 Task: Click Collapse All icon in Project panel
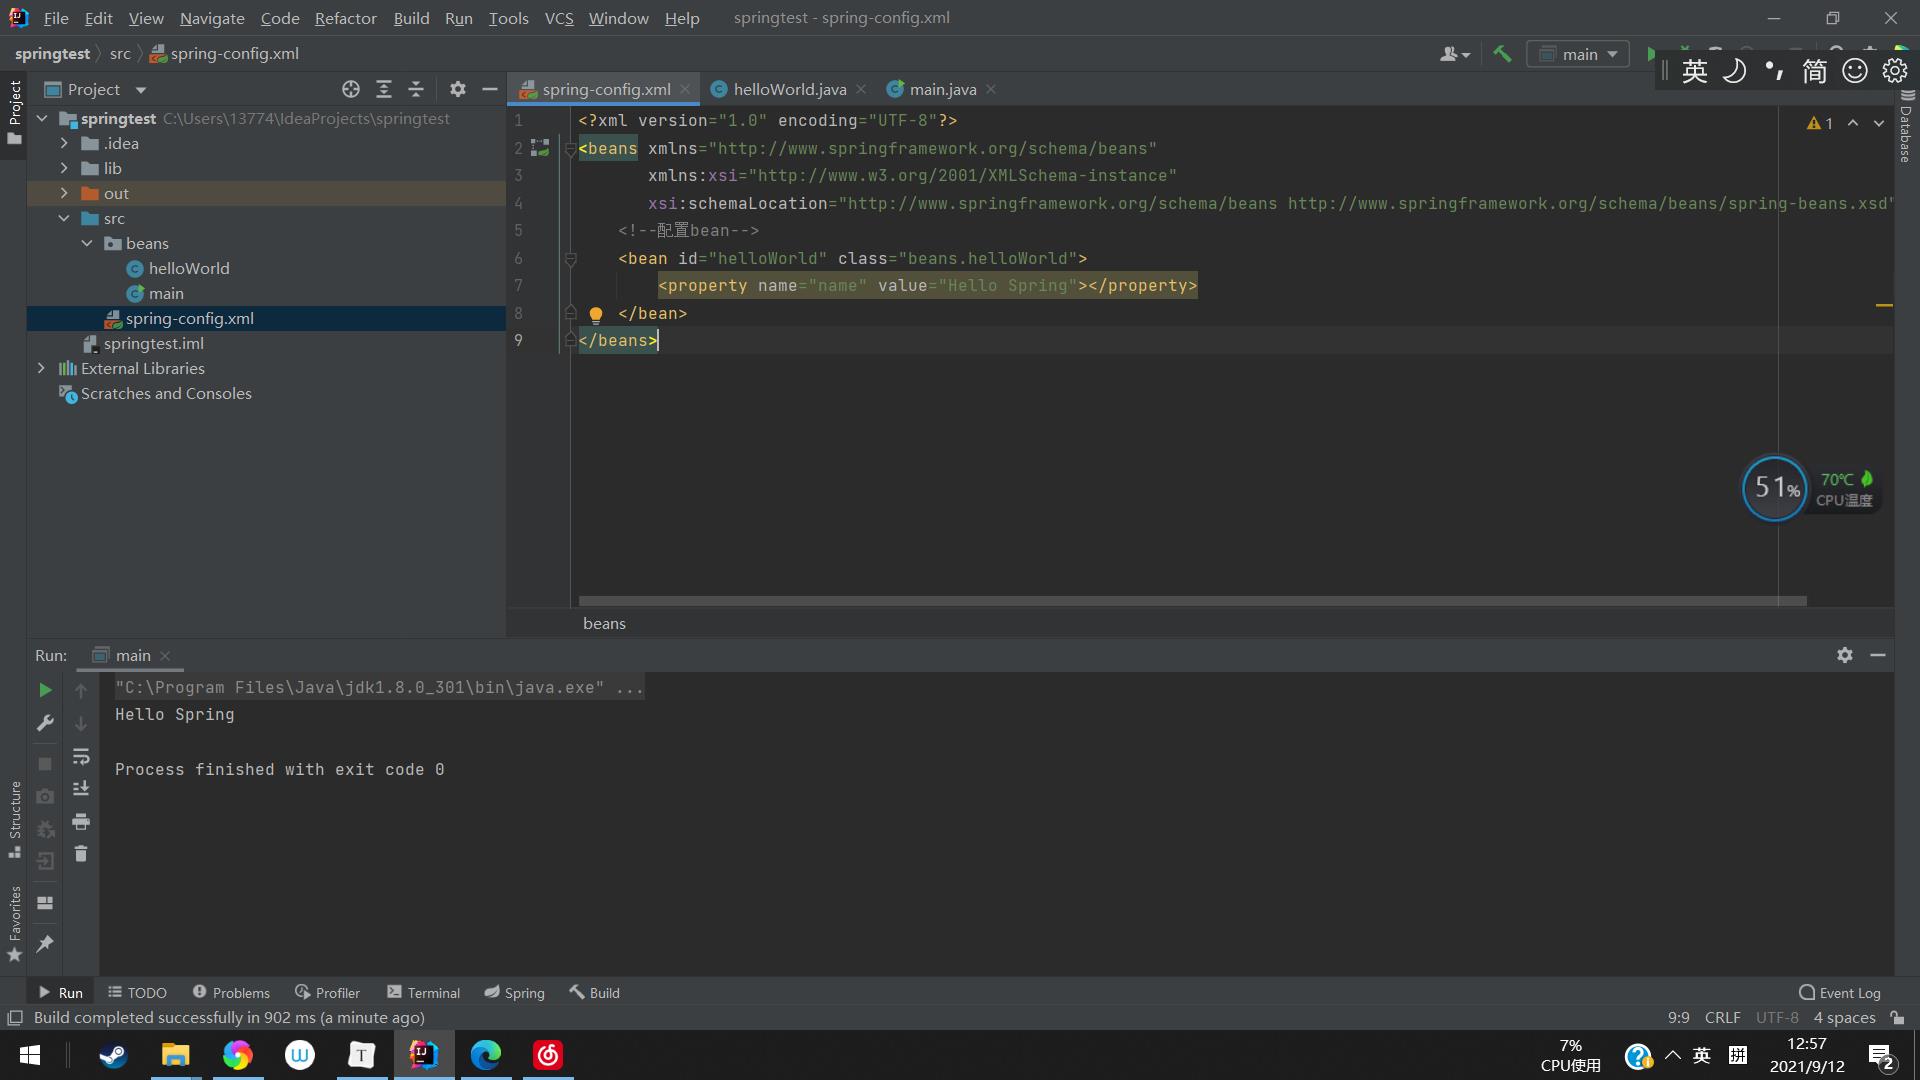click(416, 89)
